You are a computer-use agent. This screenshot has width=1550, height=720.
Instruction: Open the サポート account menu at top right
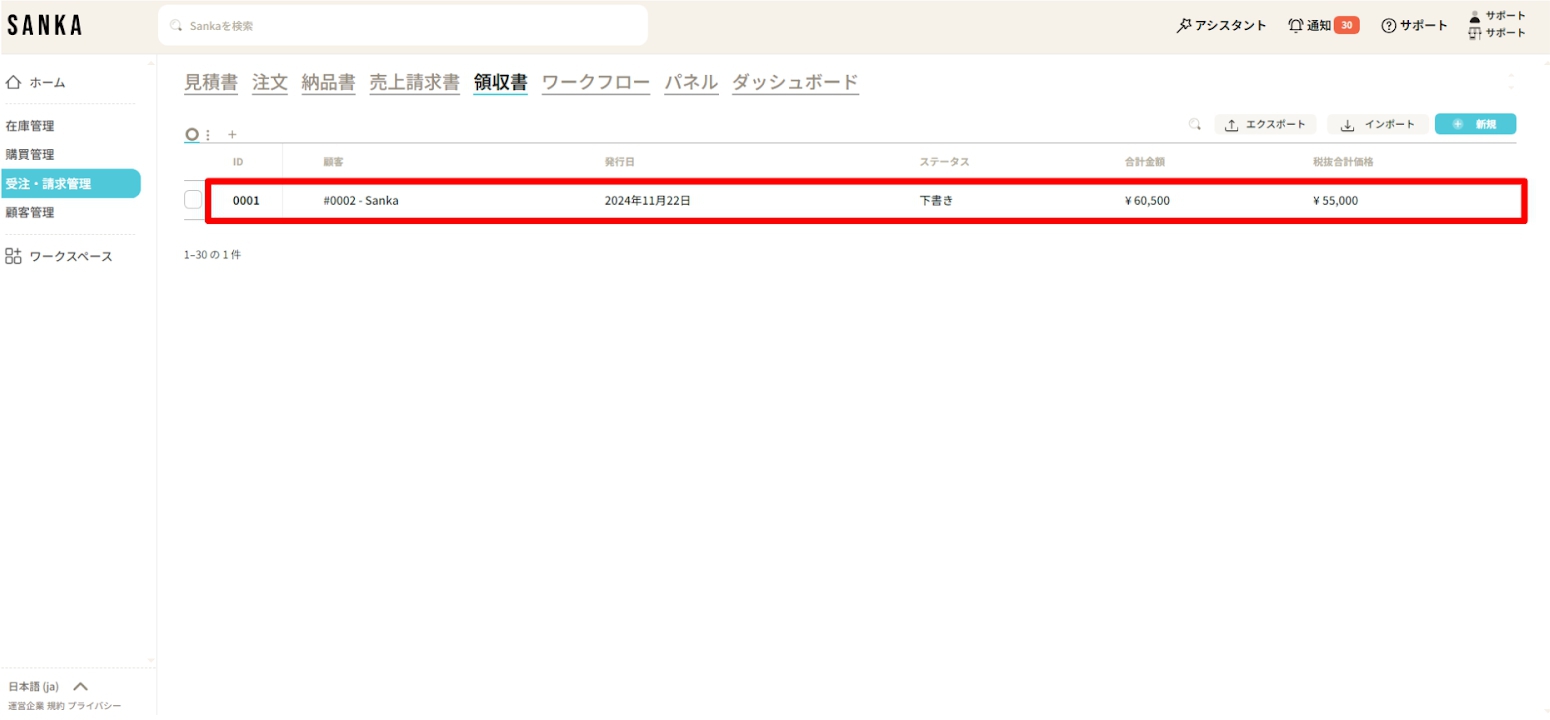1497,24
